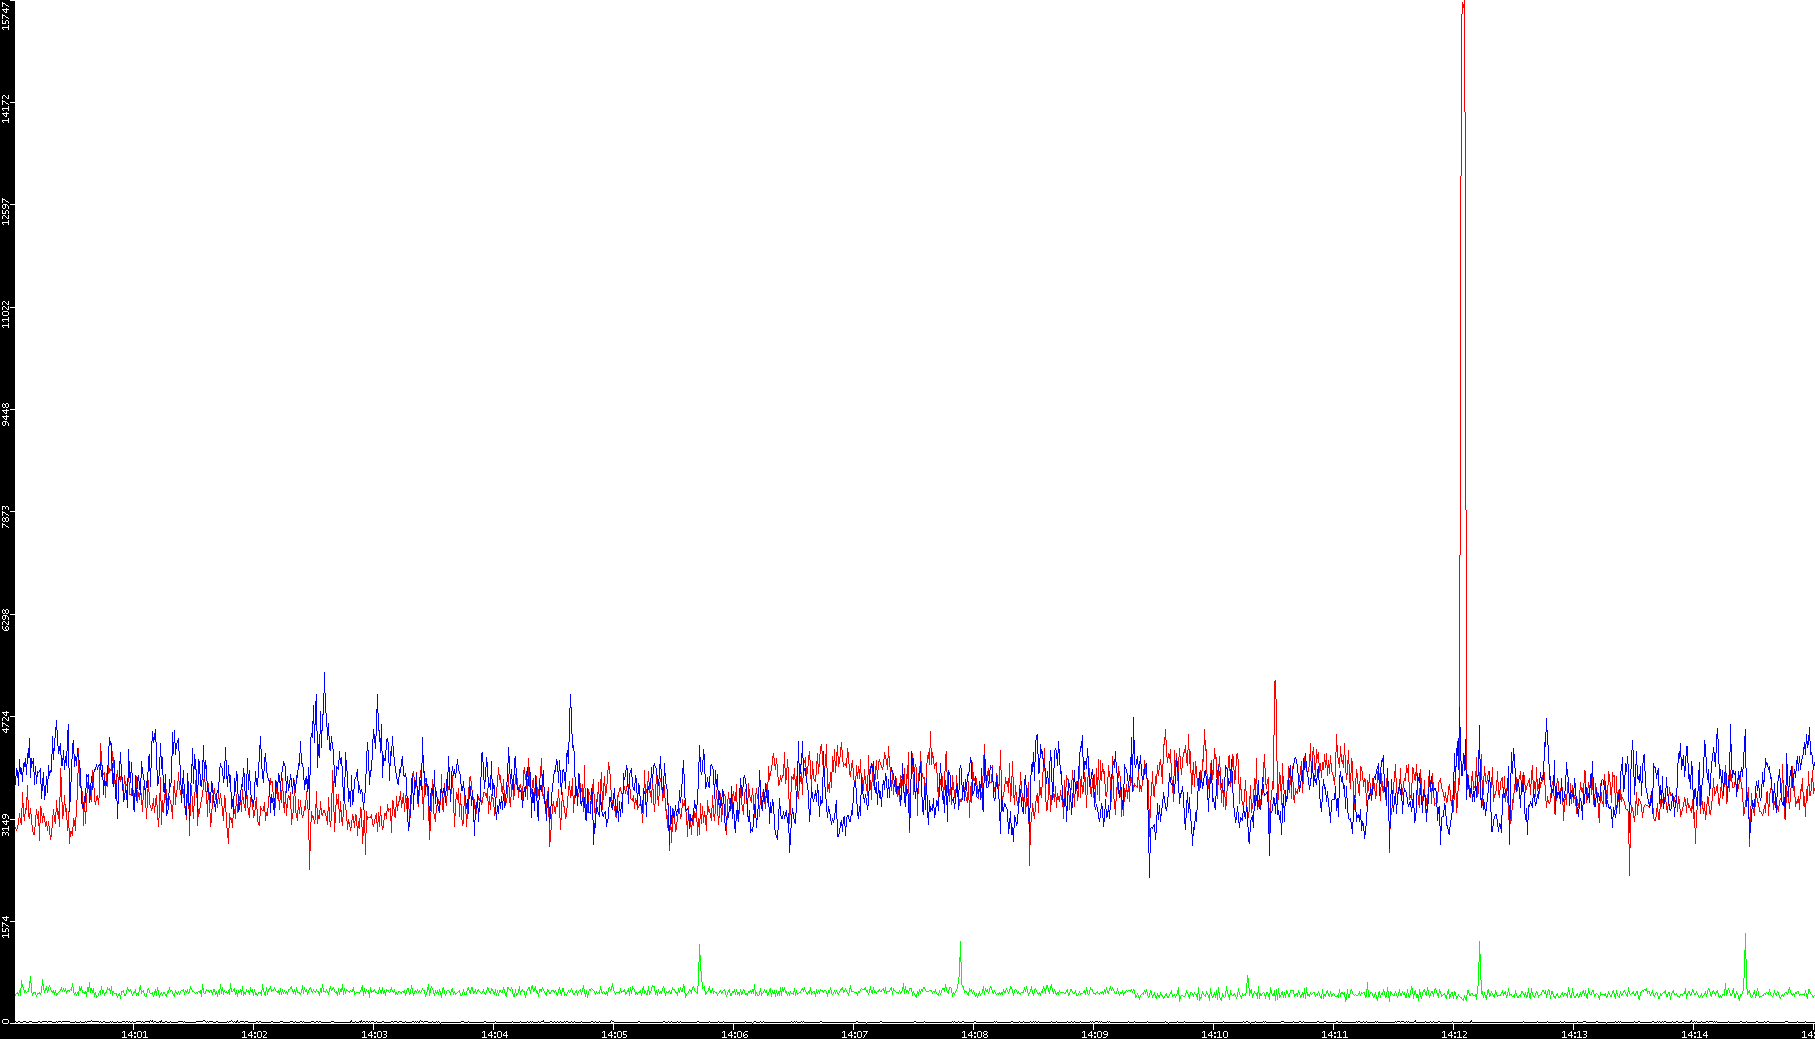The width and height of the screenshot is (1815, 1039).
Task: Click the highest blue peak near 14:02:30
Action: pyautogui.click(x=324, y=674)
